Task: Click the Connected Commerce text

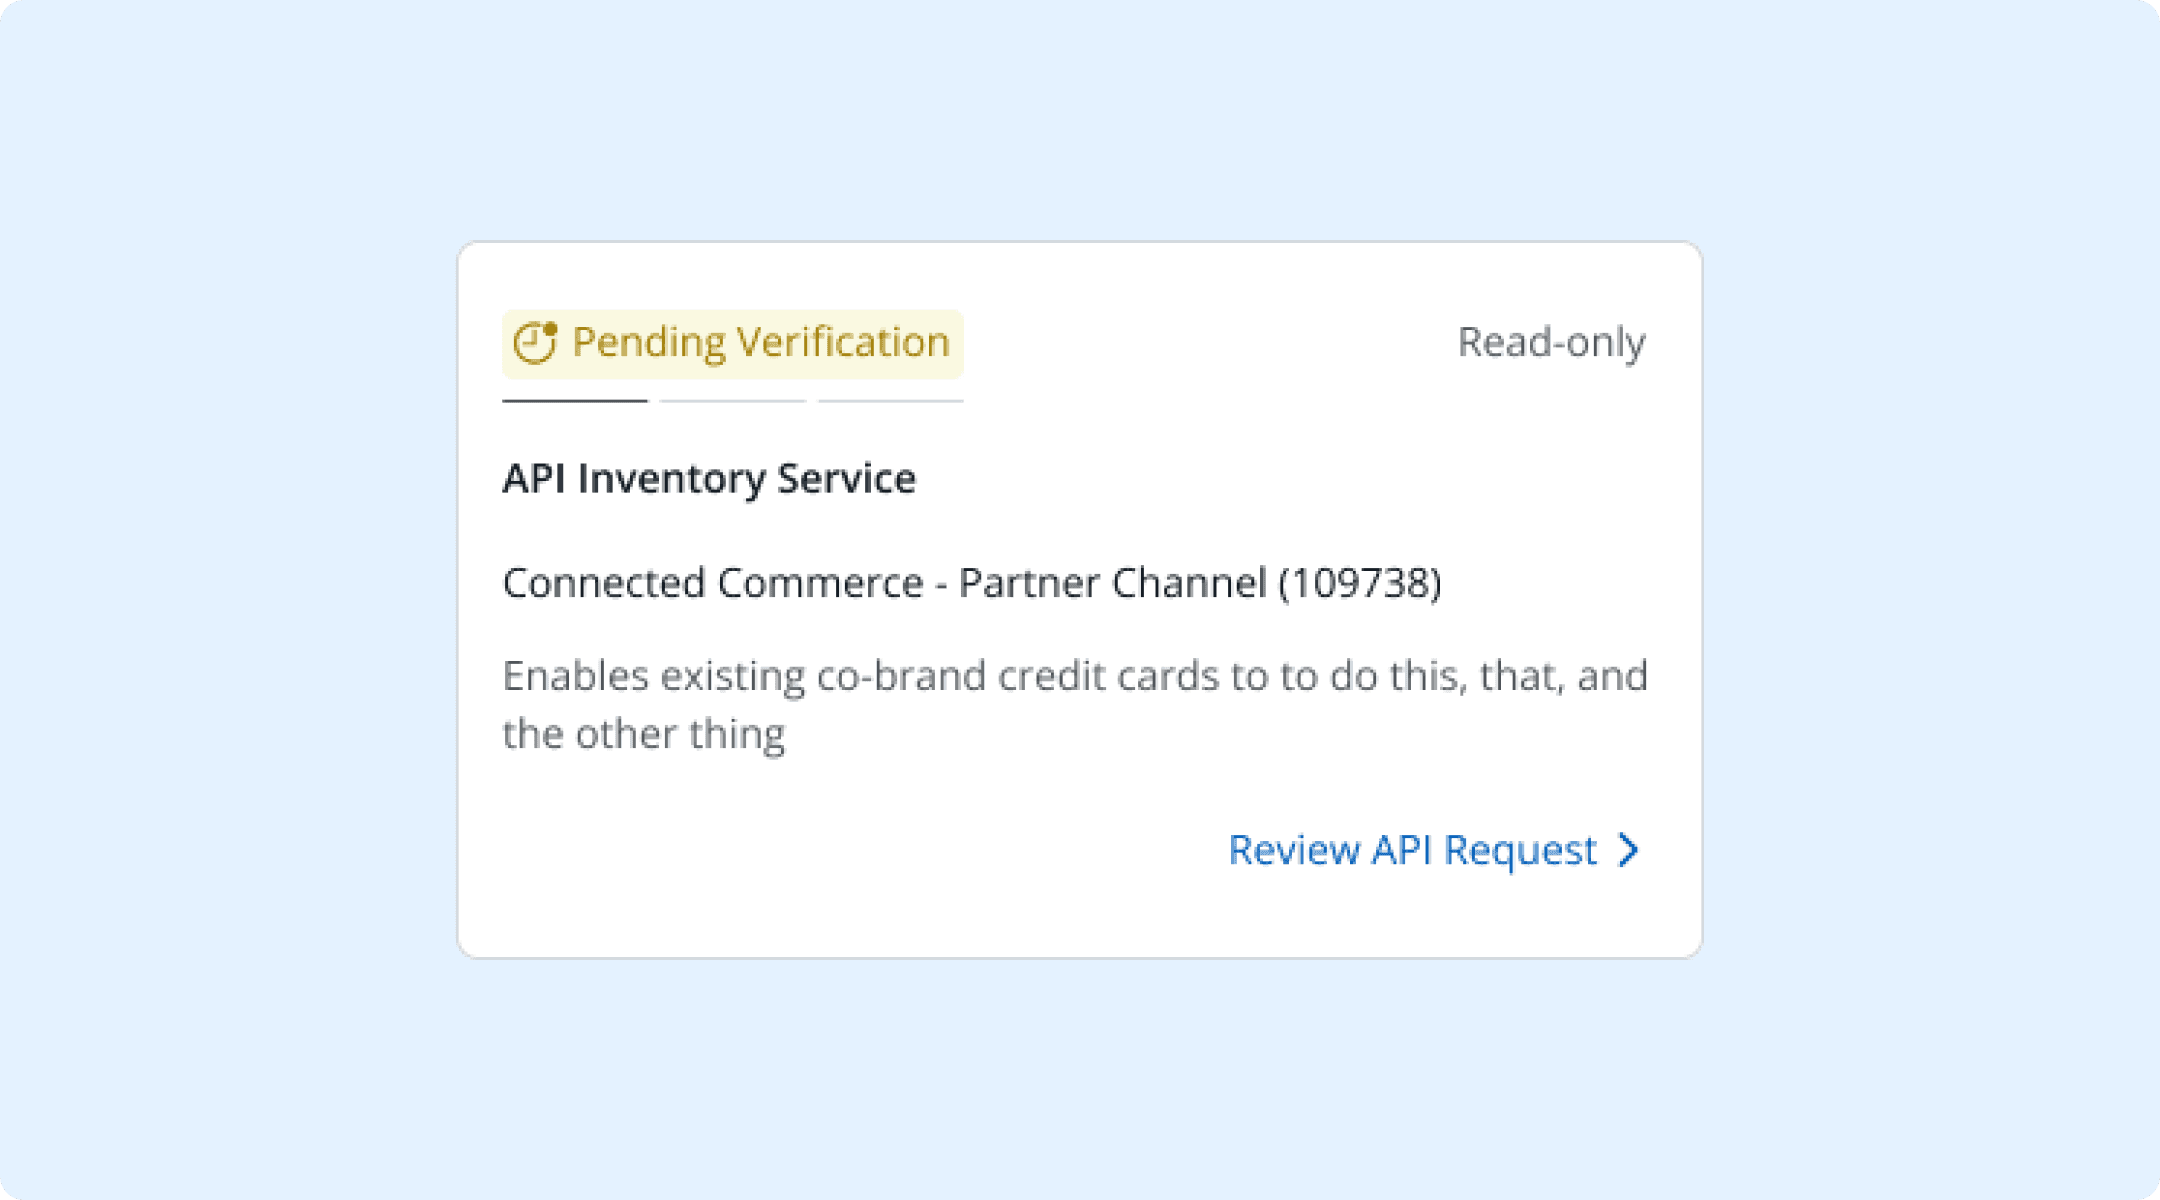Action: pyautogui.click(x=712, y=583)
